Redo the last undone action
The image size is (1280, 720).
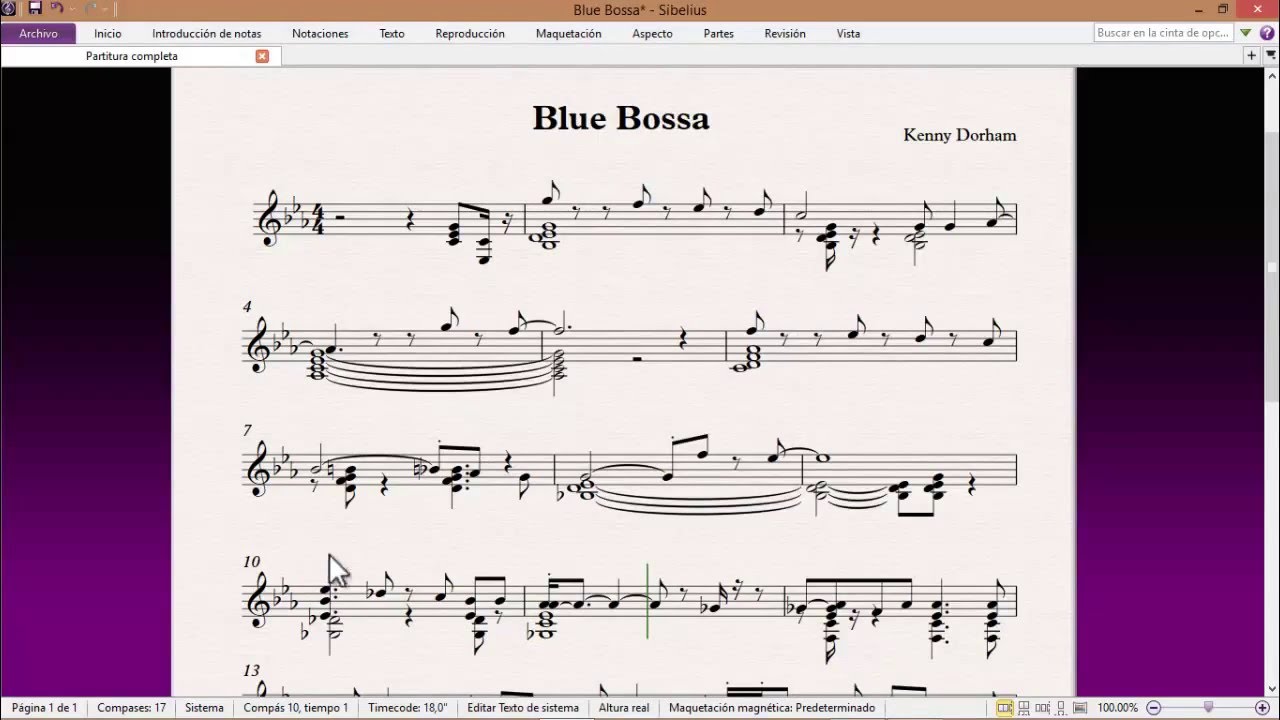point(92,9)
